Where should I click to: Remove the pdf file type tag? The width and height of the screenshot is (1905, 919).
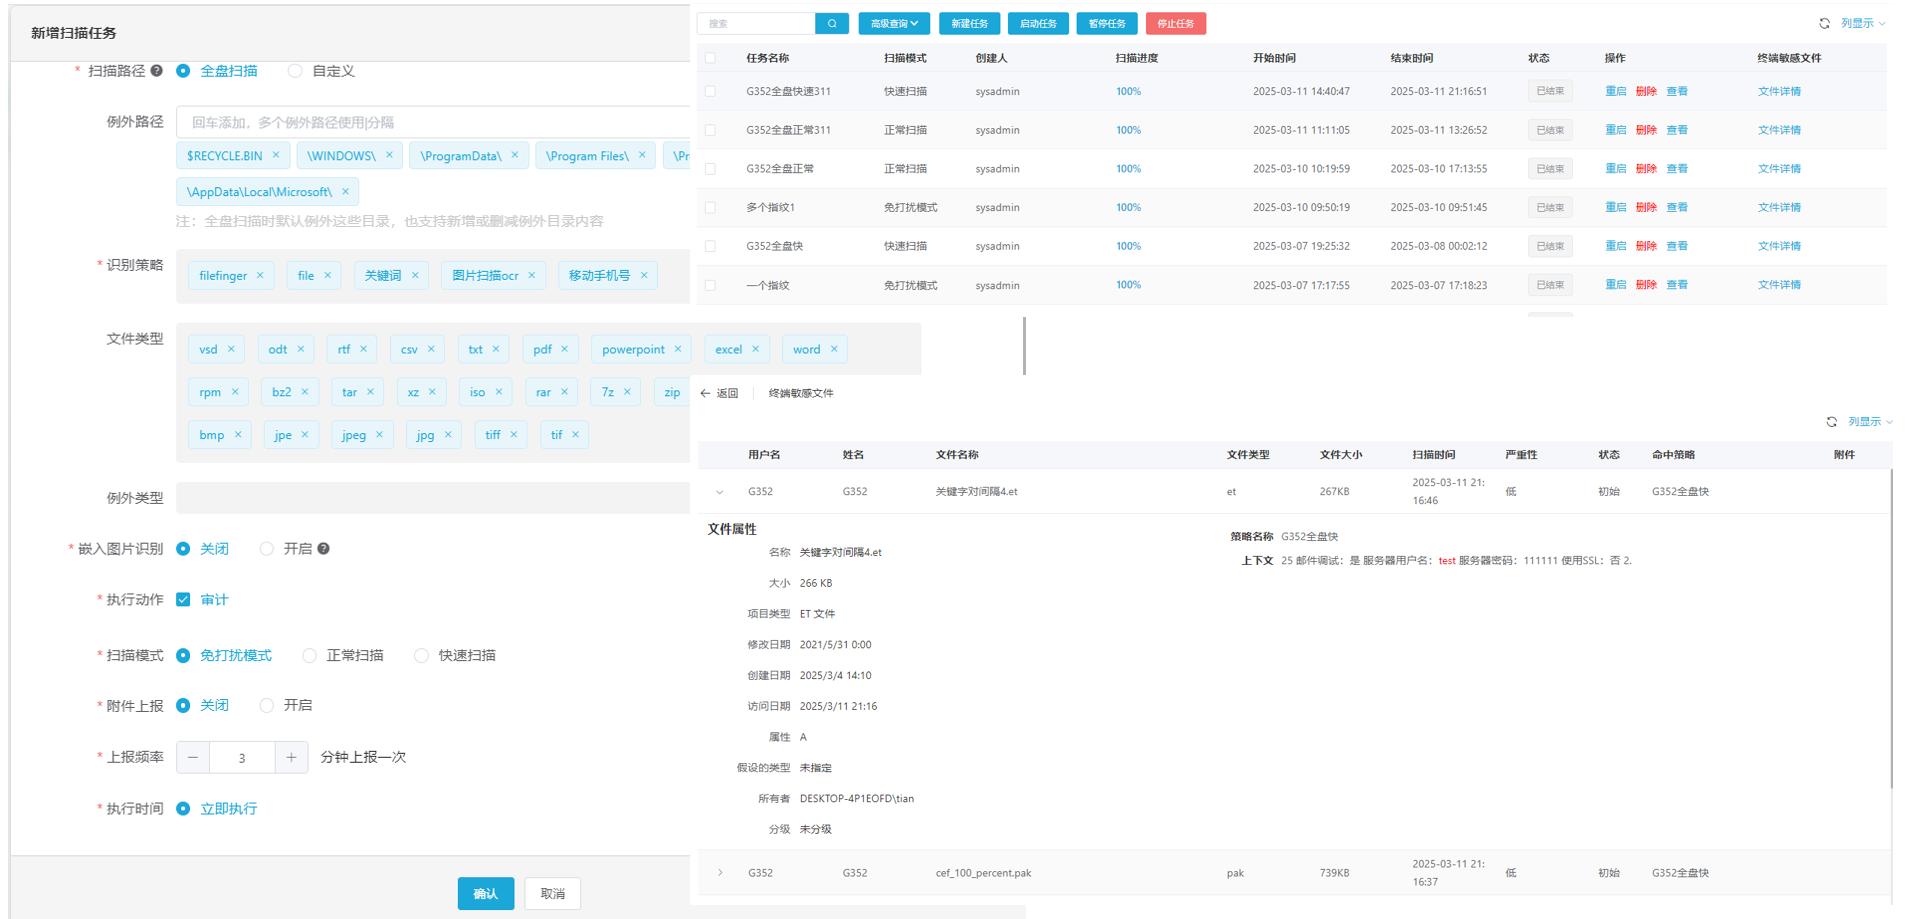point(564,349)
